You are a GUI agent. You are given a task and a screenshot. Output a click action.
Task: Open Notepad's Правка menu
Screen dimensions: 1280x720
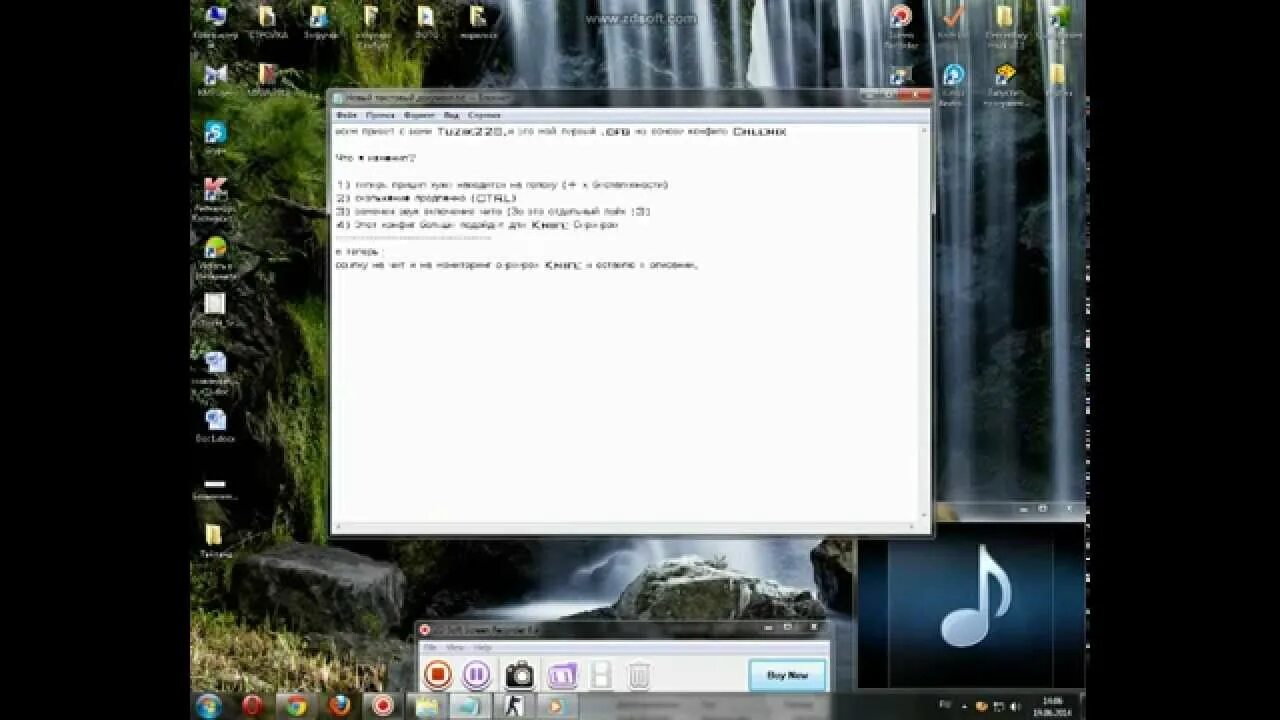[x=379, y=115]
